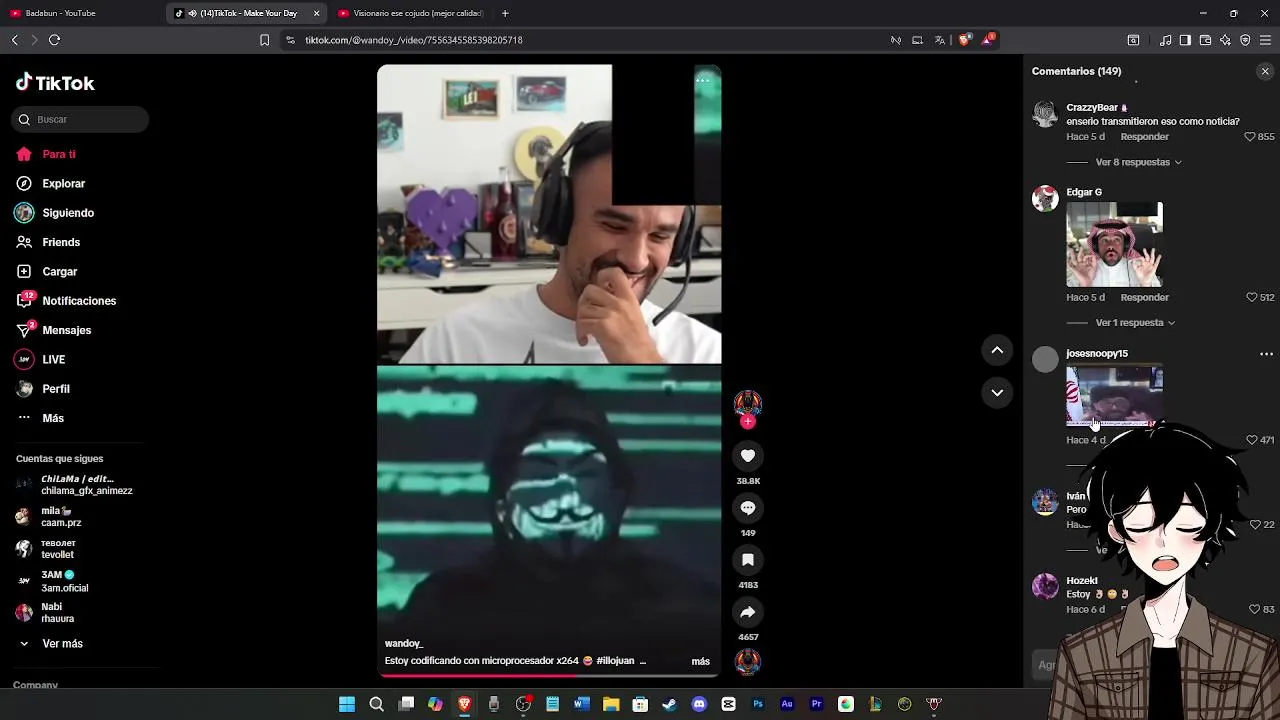The width and height of the screenshot is (1280, 720).
Task: Toggle the browser sidebar panel
Action: pos(1185,40)
